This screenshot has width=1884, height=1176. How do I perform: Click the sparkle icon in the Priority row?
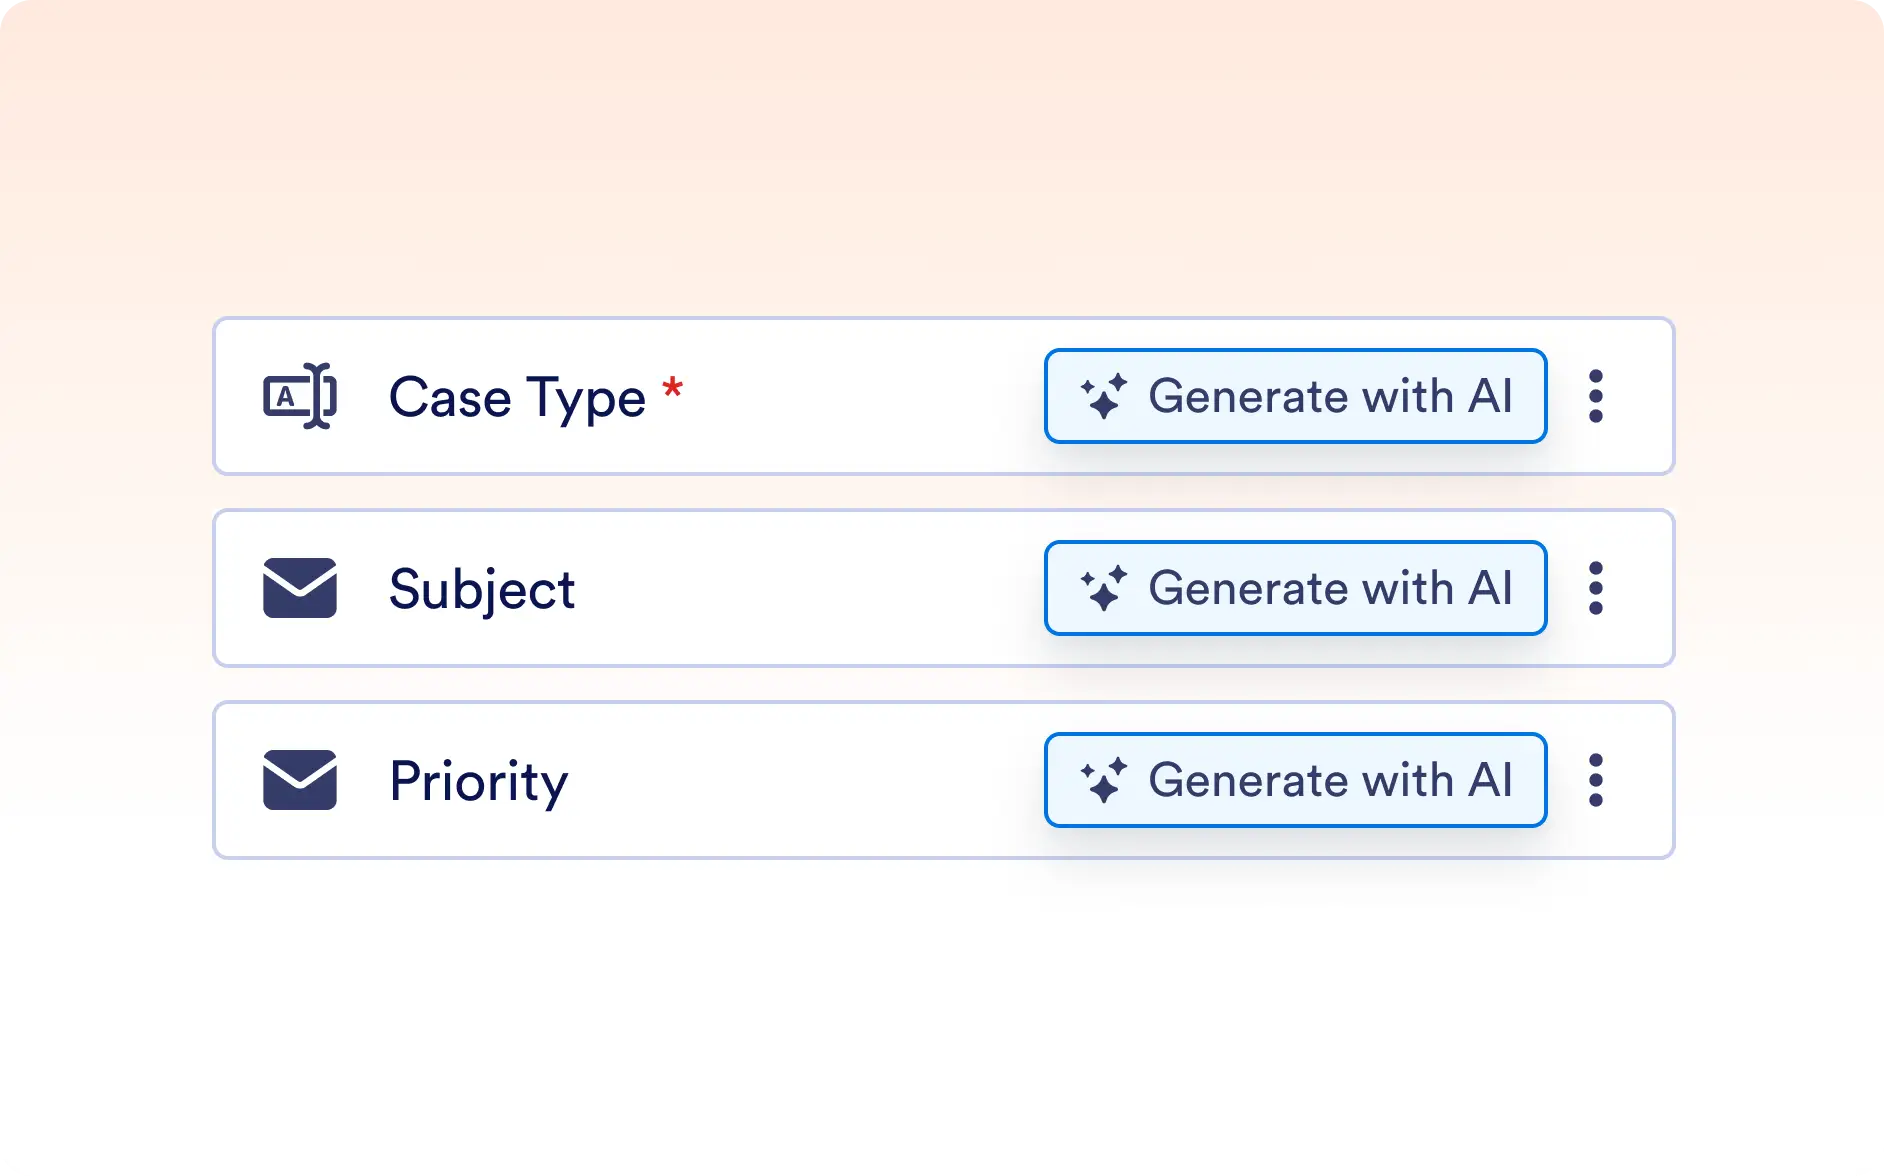(1104, 781)
